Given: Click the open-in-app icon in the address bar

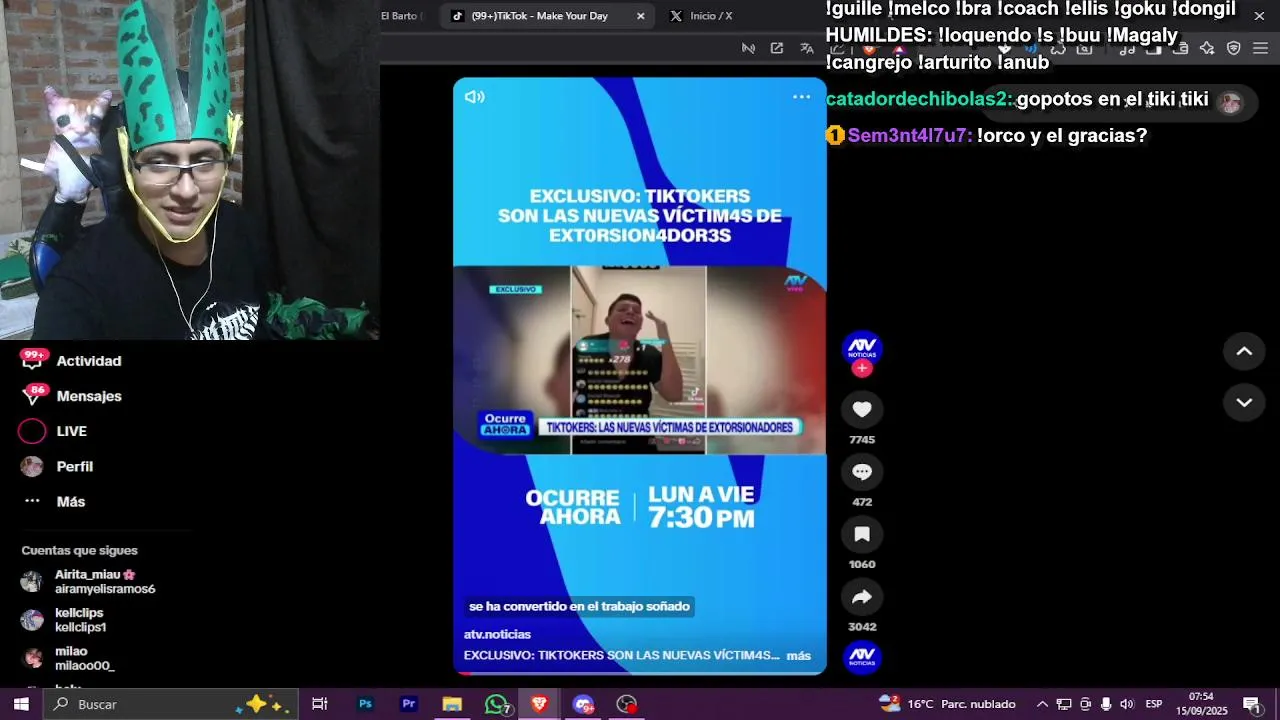Looking at the screenshot, I should pyautogui.click(x=777, y=48).
